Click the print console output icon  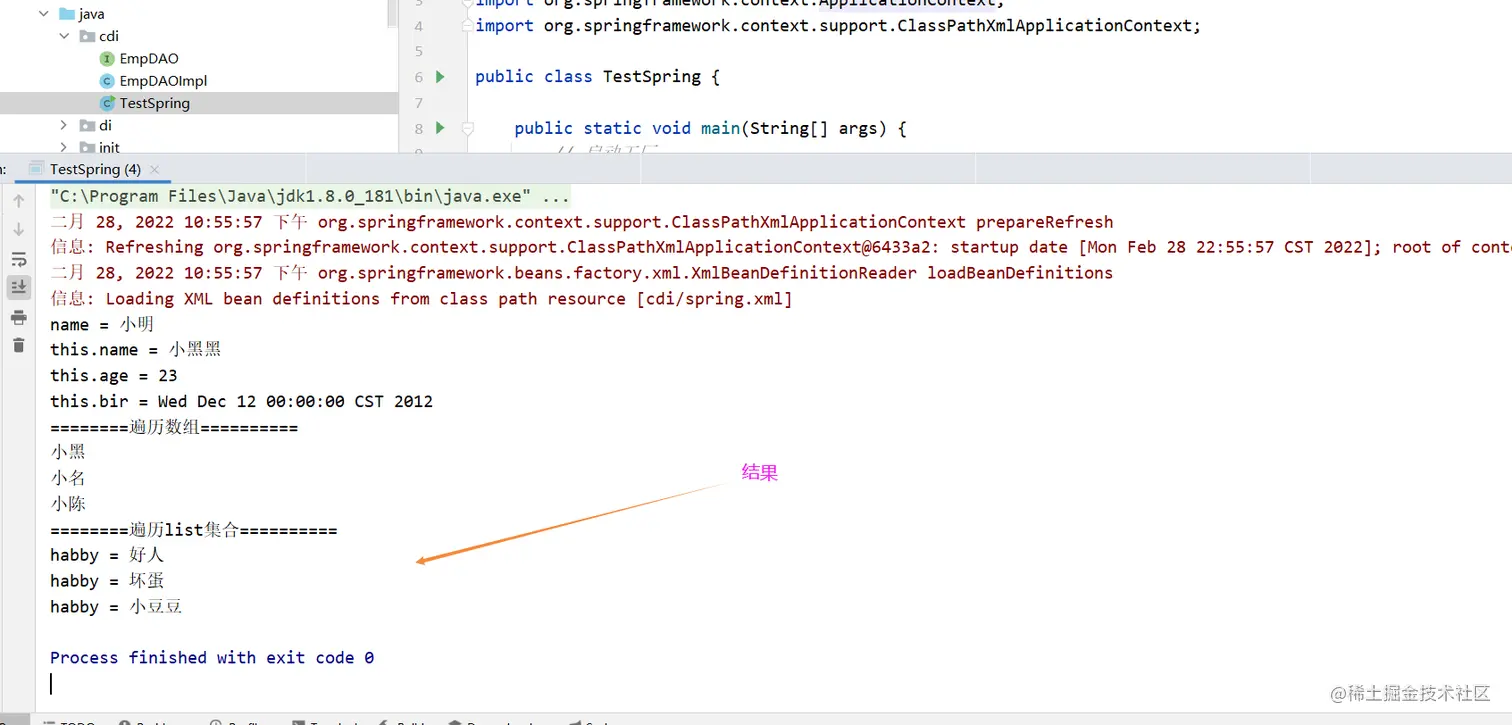(x=18, y=317)
